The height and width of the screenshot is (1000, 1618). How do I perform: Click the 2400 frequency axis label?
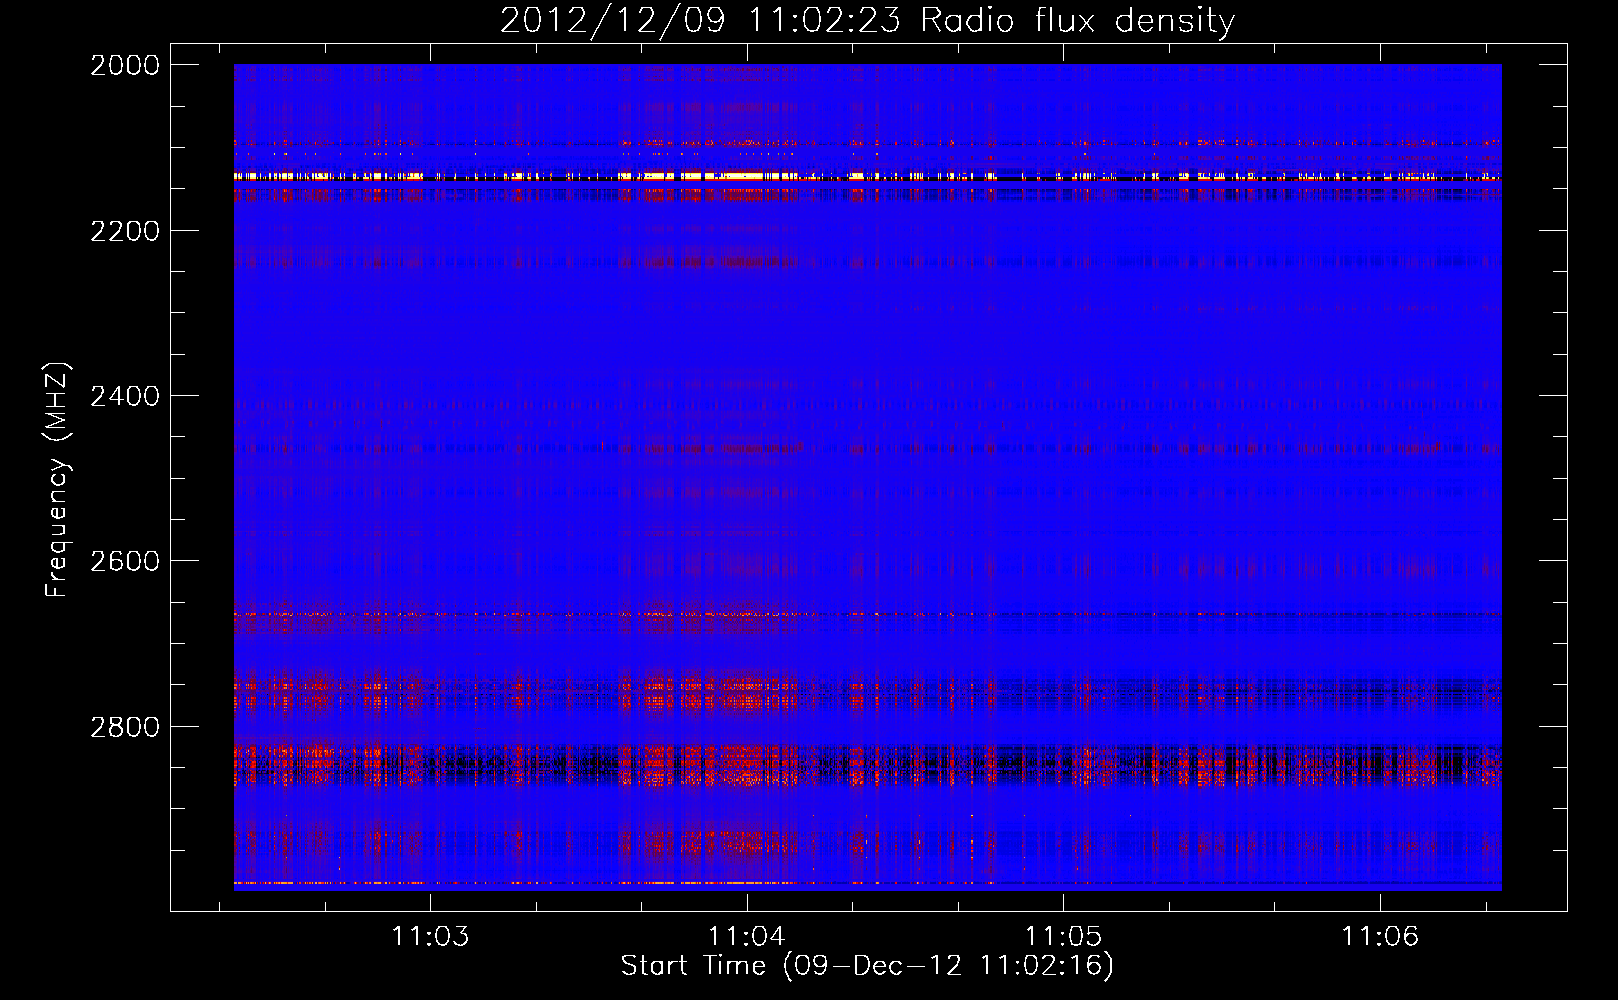(125, 396)
